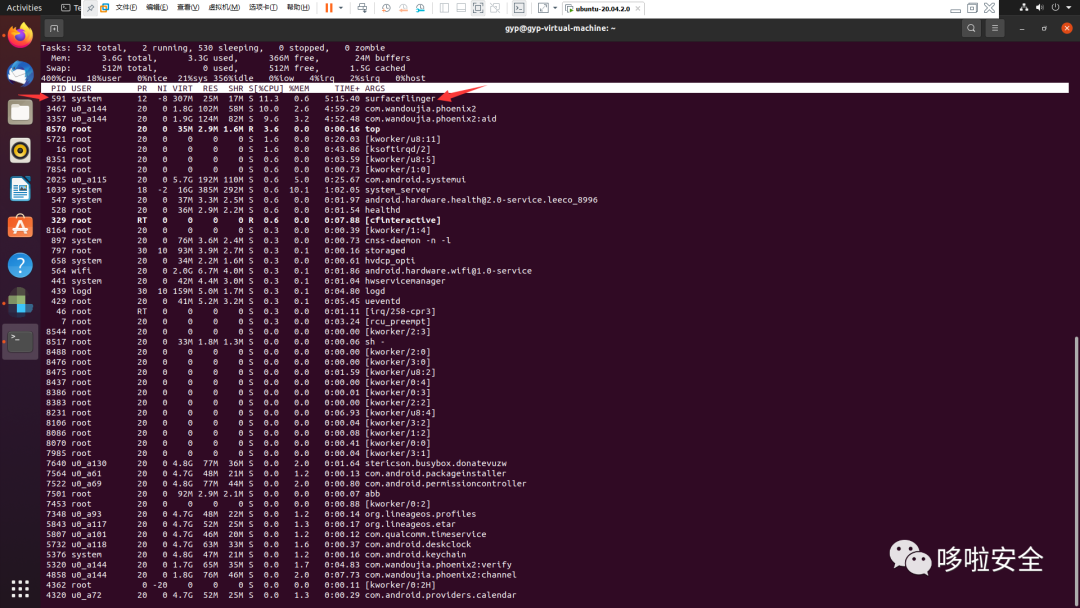Open Firefox from the dock
This screenshot has width=1080, height=608.
pos(20,35)
